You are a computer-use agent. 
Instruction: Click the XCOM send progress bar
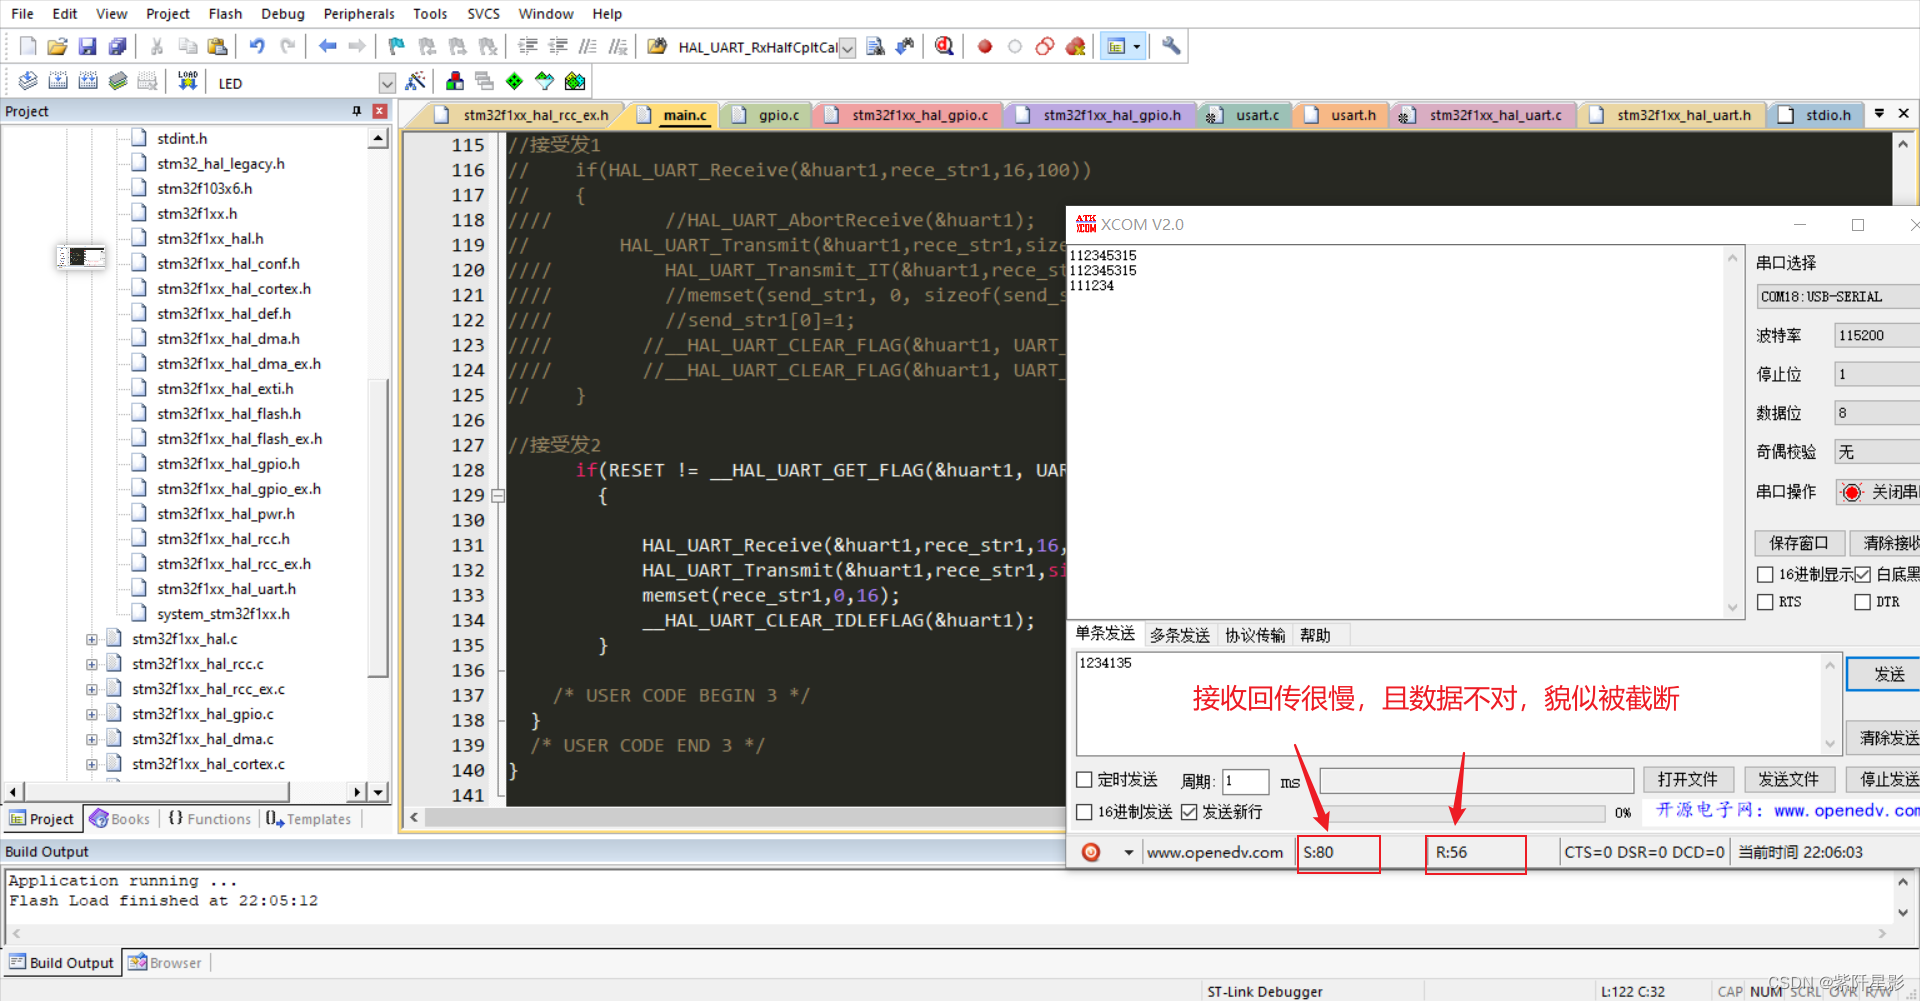1465,813
